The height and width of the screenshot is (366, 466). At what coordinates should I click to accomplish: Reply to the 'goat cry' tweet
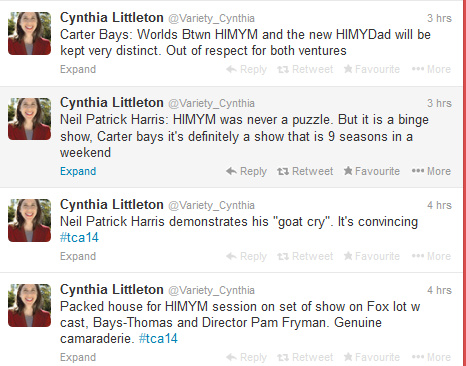(x=246, y=256)
